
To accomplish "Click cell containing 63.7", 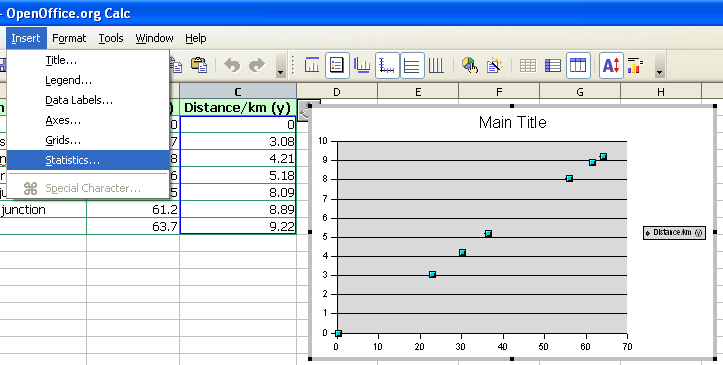I will click(x=133, y=226).
